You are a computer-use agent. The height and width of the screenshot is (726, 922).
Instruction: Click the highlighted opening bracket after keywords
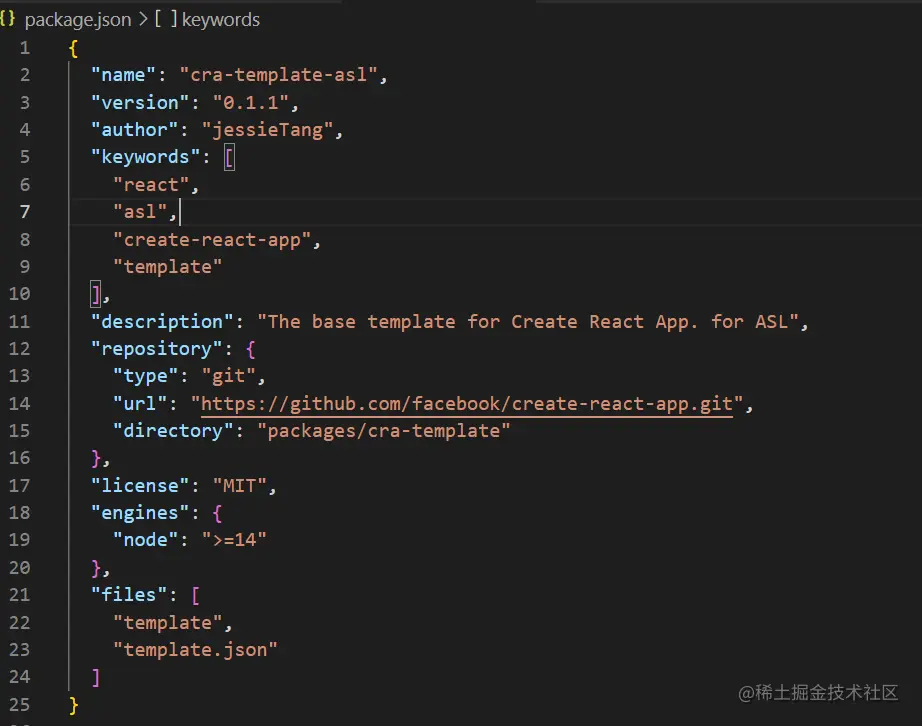coord(229,158)
